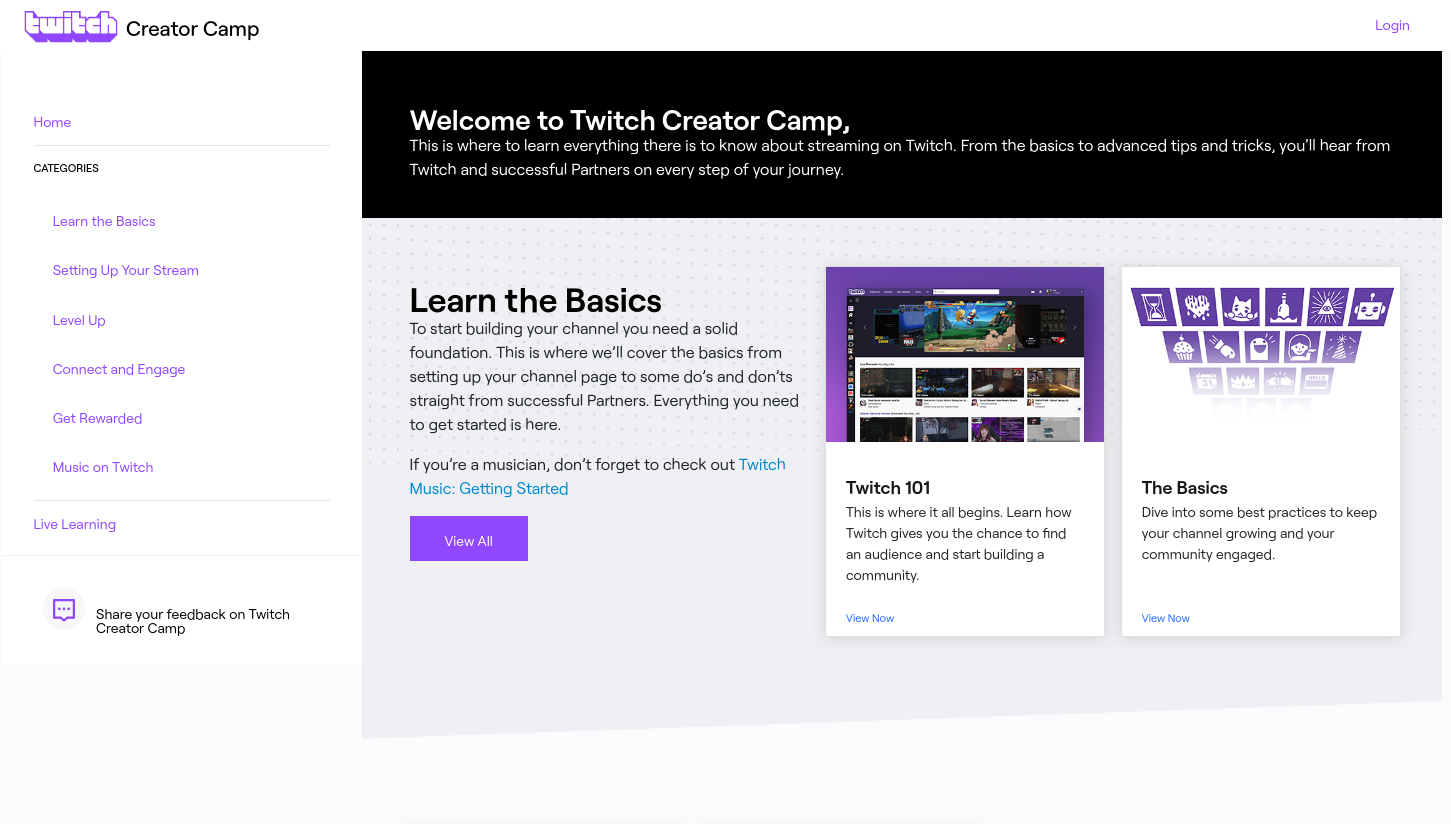Image resolution: width=1451 pixels, height=824 pixels.
Task: Click the Twitch logo
Action: pyautogui.click(x=71, y=26)
